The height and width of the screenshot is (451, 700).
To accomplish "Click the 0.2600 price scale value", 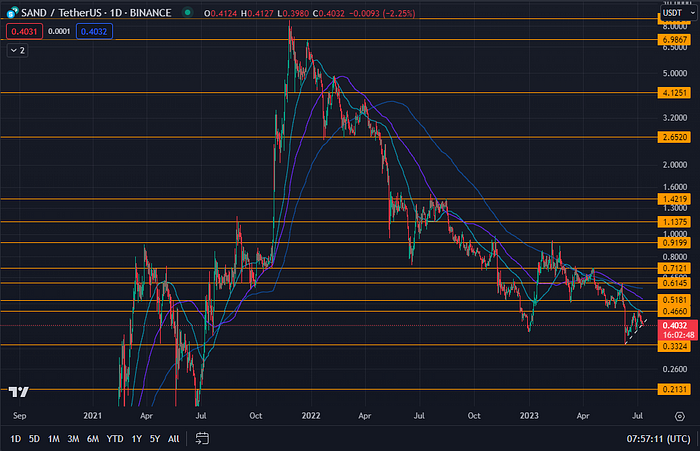I will [675, 369].
